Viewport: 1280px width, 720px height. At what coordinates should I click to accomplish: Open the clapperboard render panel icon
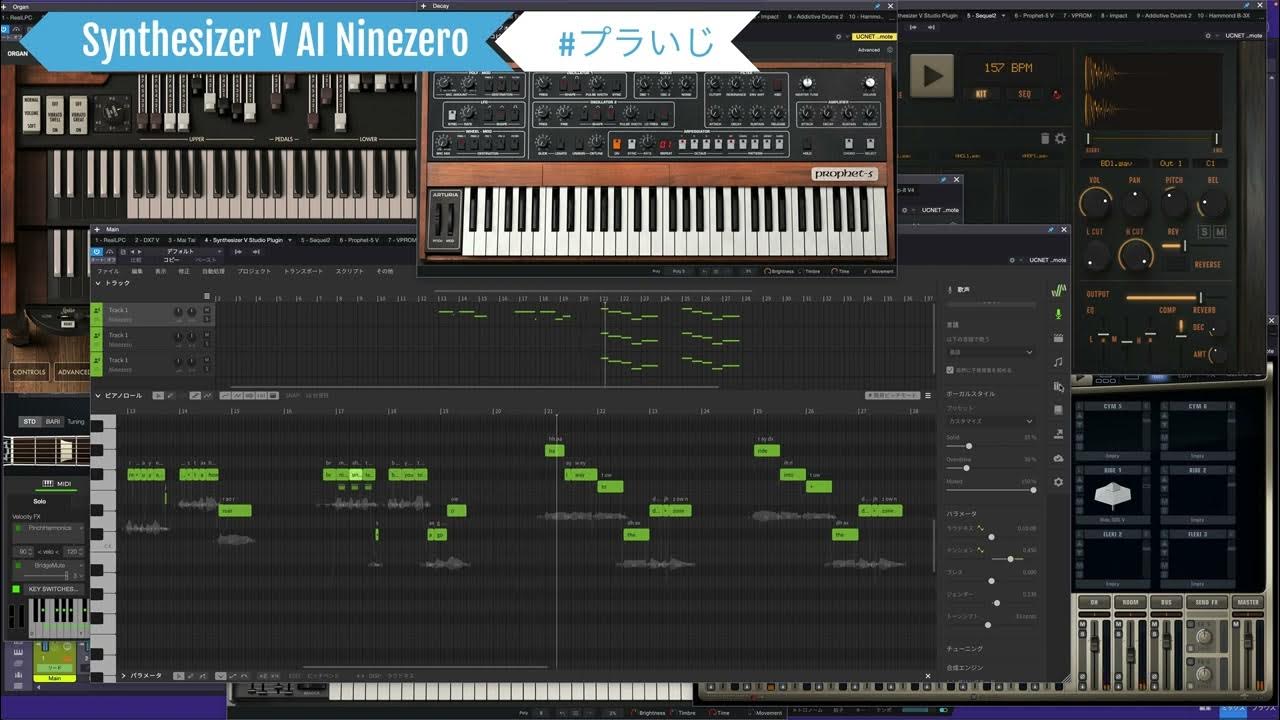1058,338
